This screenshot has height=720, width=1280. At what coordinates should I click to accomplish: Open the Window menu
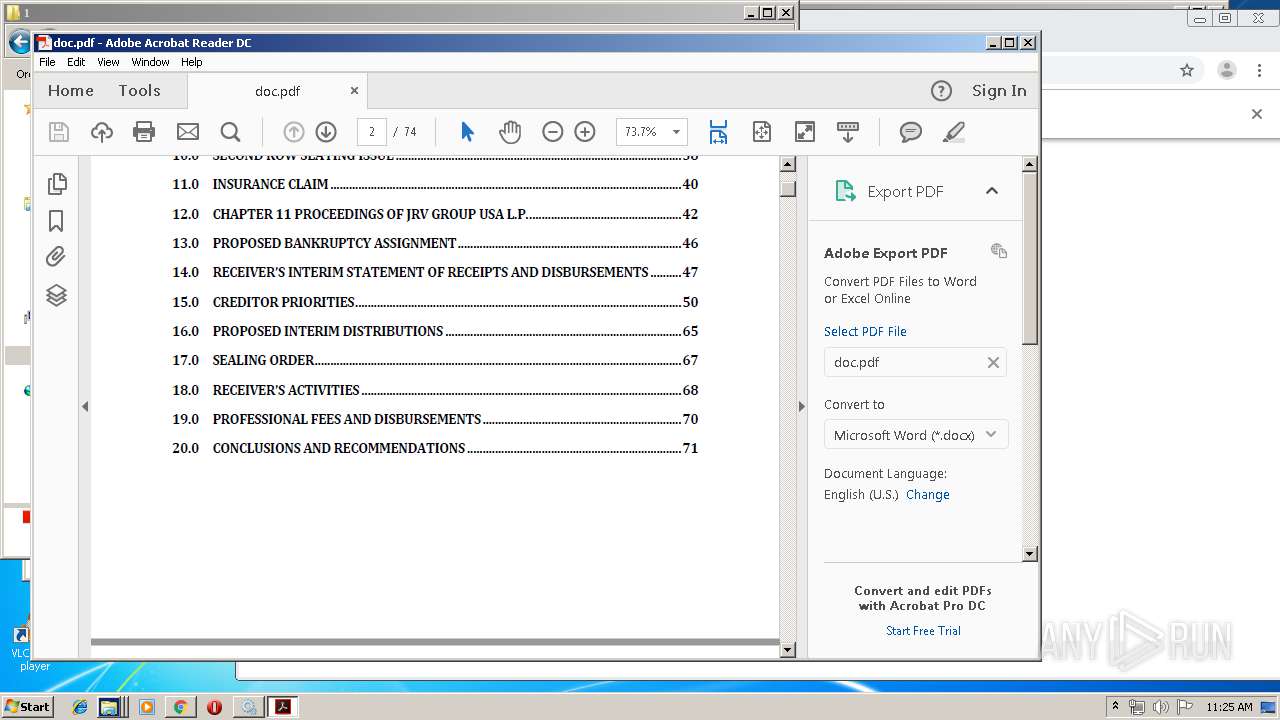pyautogui.click(x=150, y=62)
